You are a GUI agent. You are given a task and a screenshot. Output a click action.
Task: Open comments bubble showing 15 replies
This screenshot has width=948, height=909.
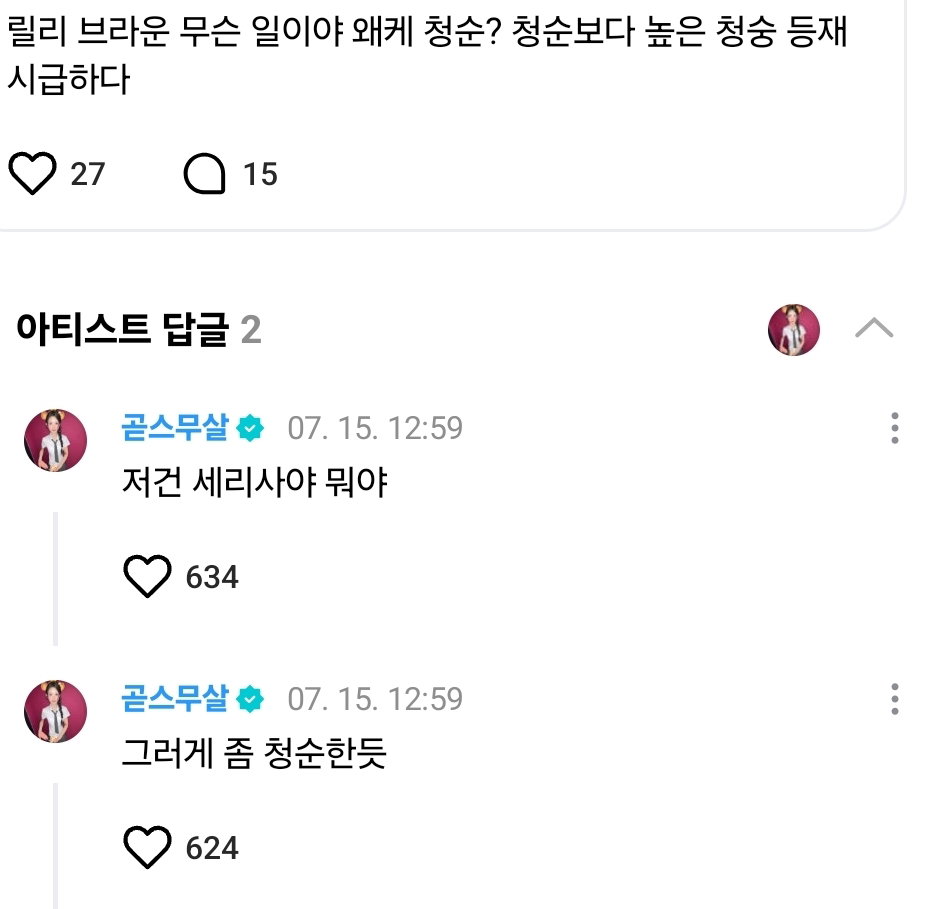coord(204,174)
